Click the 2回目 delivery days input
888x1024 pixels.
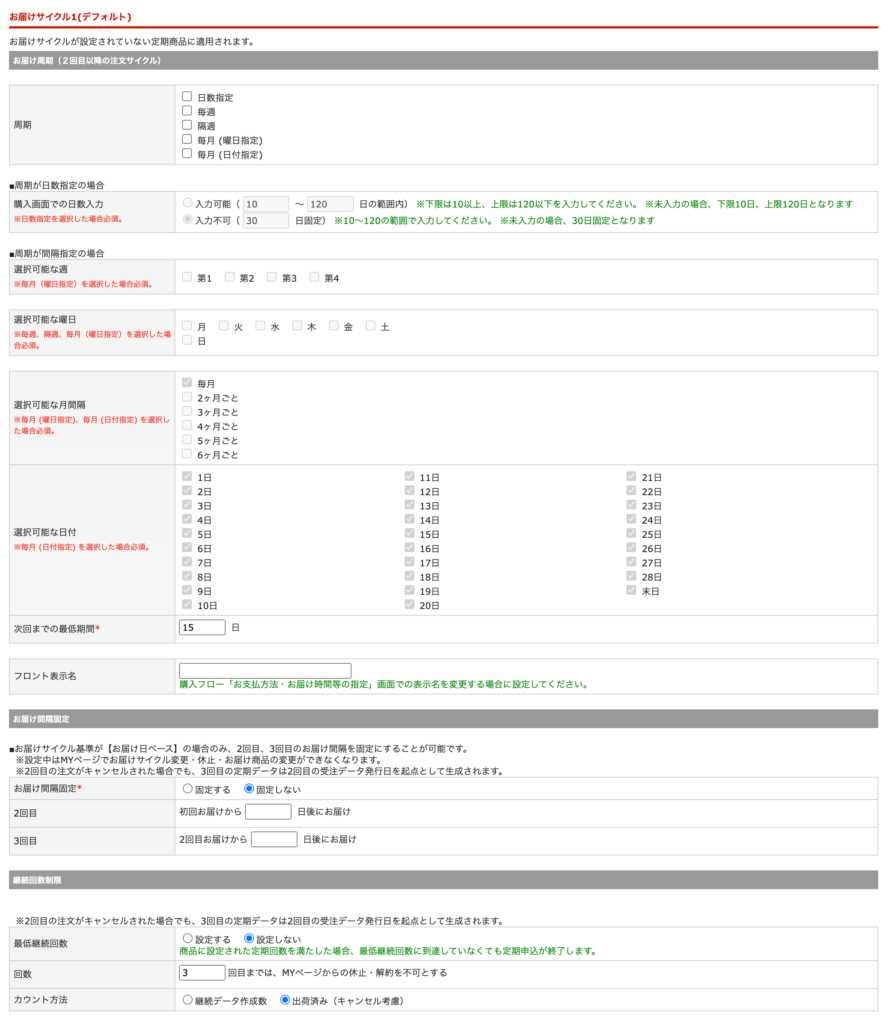pos(268,811)
